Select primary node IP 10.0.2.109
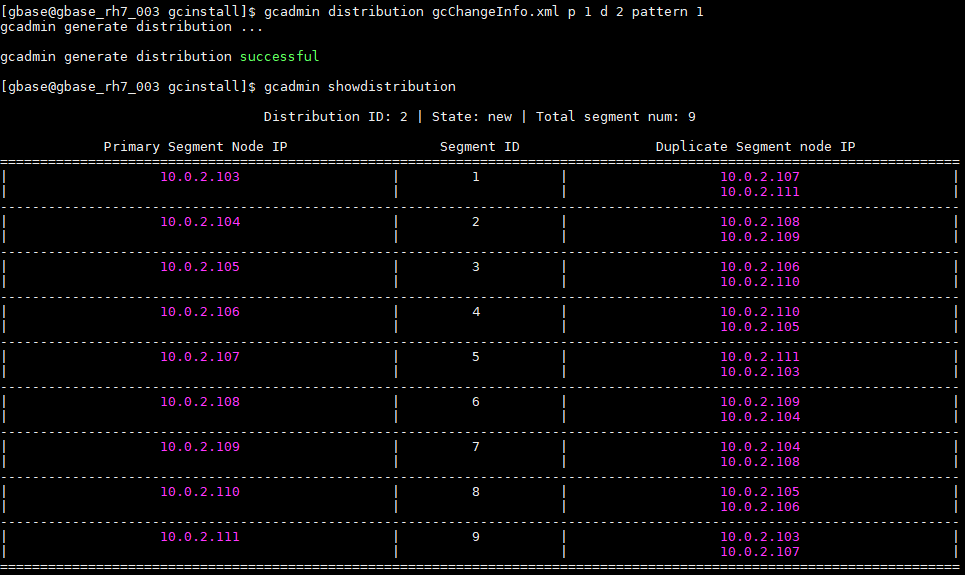Image resolution: width=965 pixels, height=575 pixels. [200, 446]
